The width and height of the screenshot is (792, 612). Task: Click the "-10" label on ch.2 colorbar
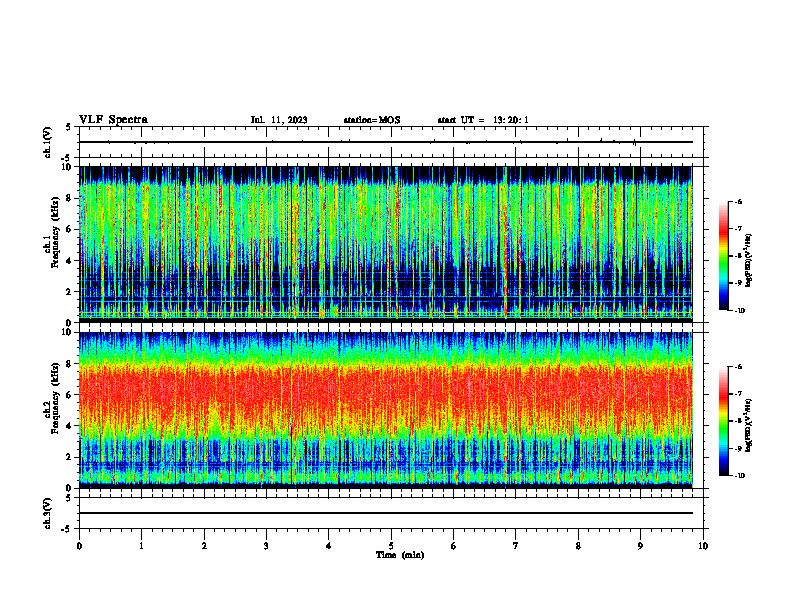(x=739, y=476)
